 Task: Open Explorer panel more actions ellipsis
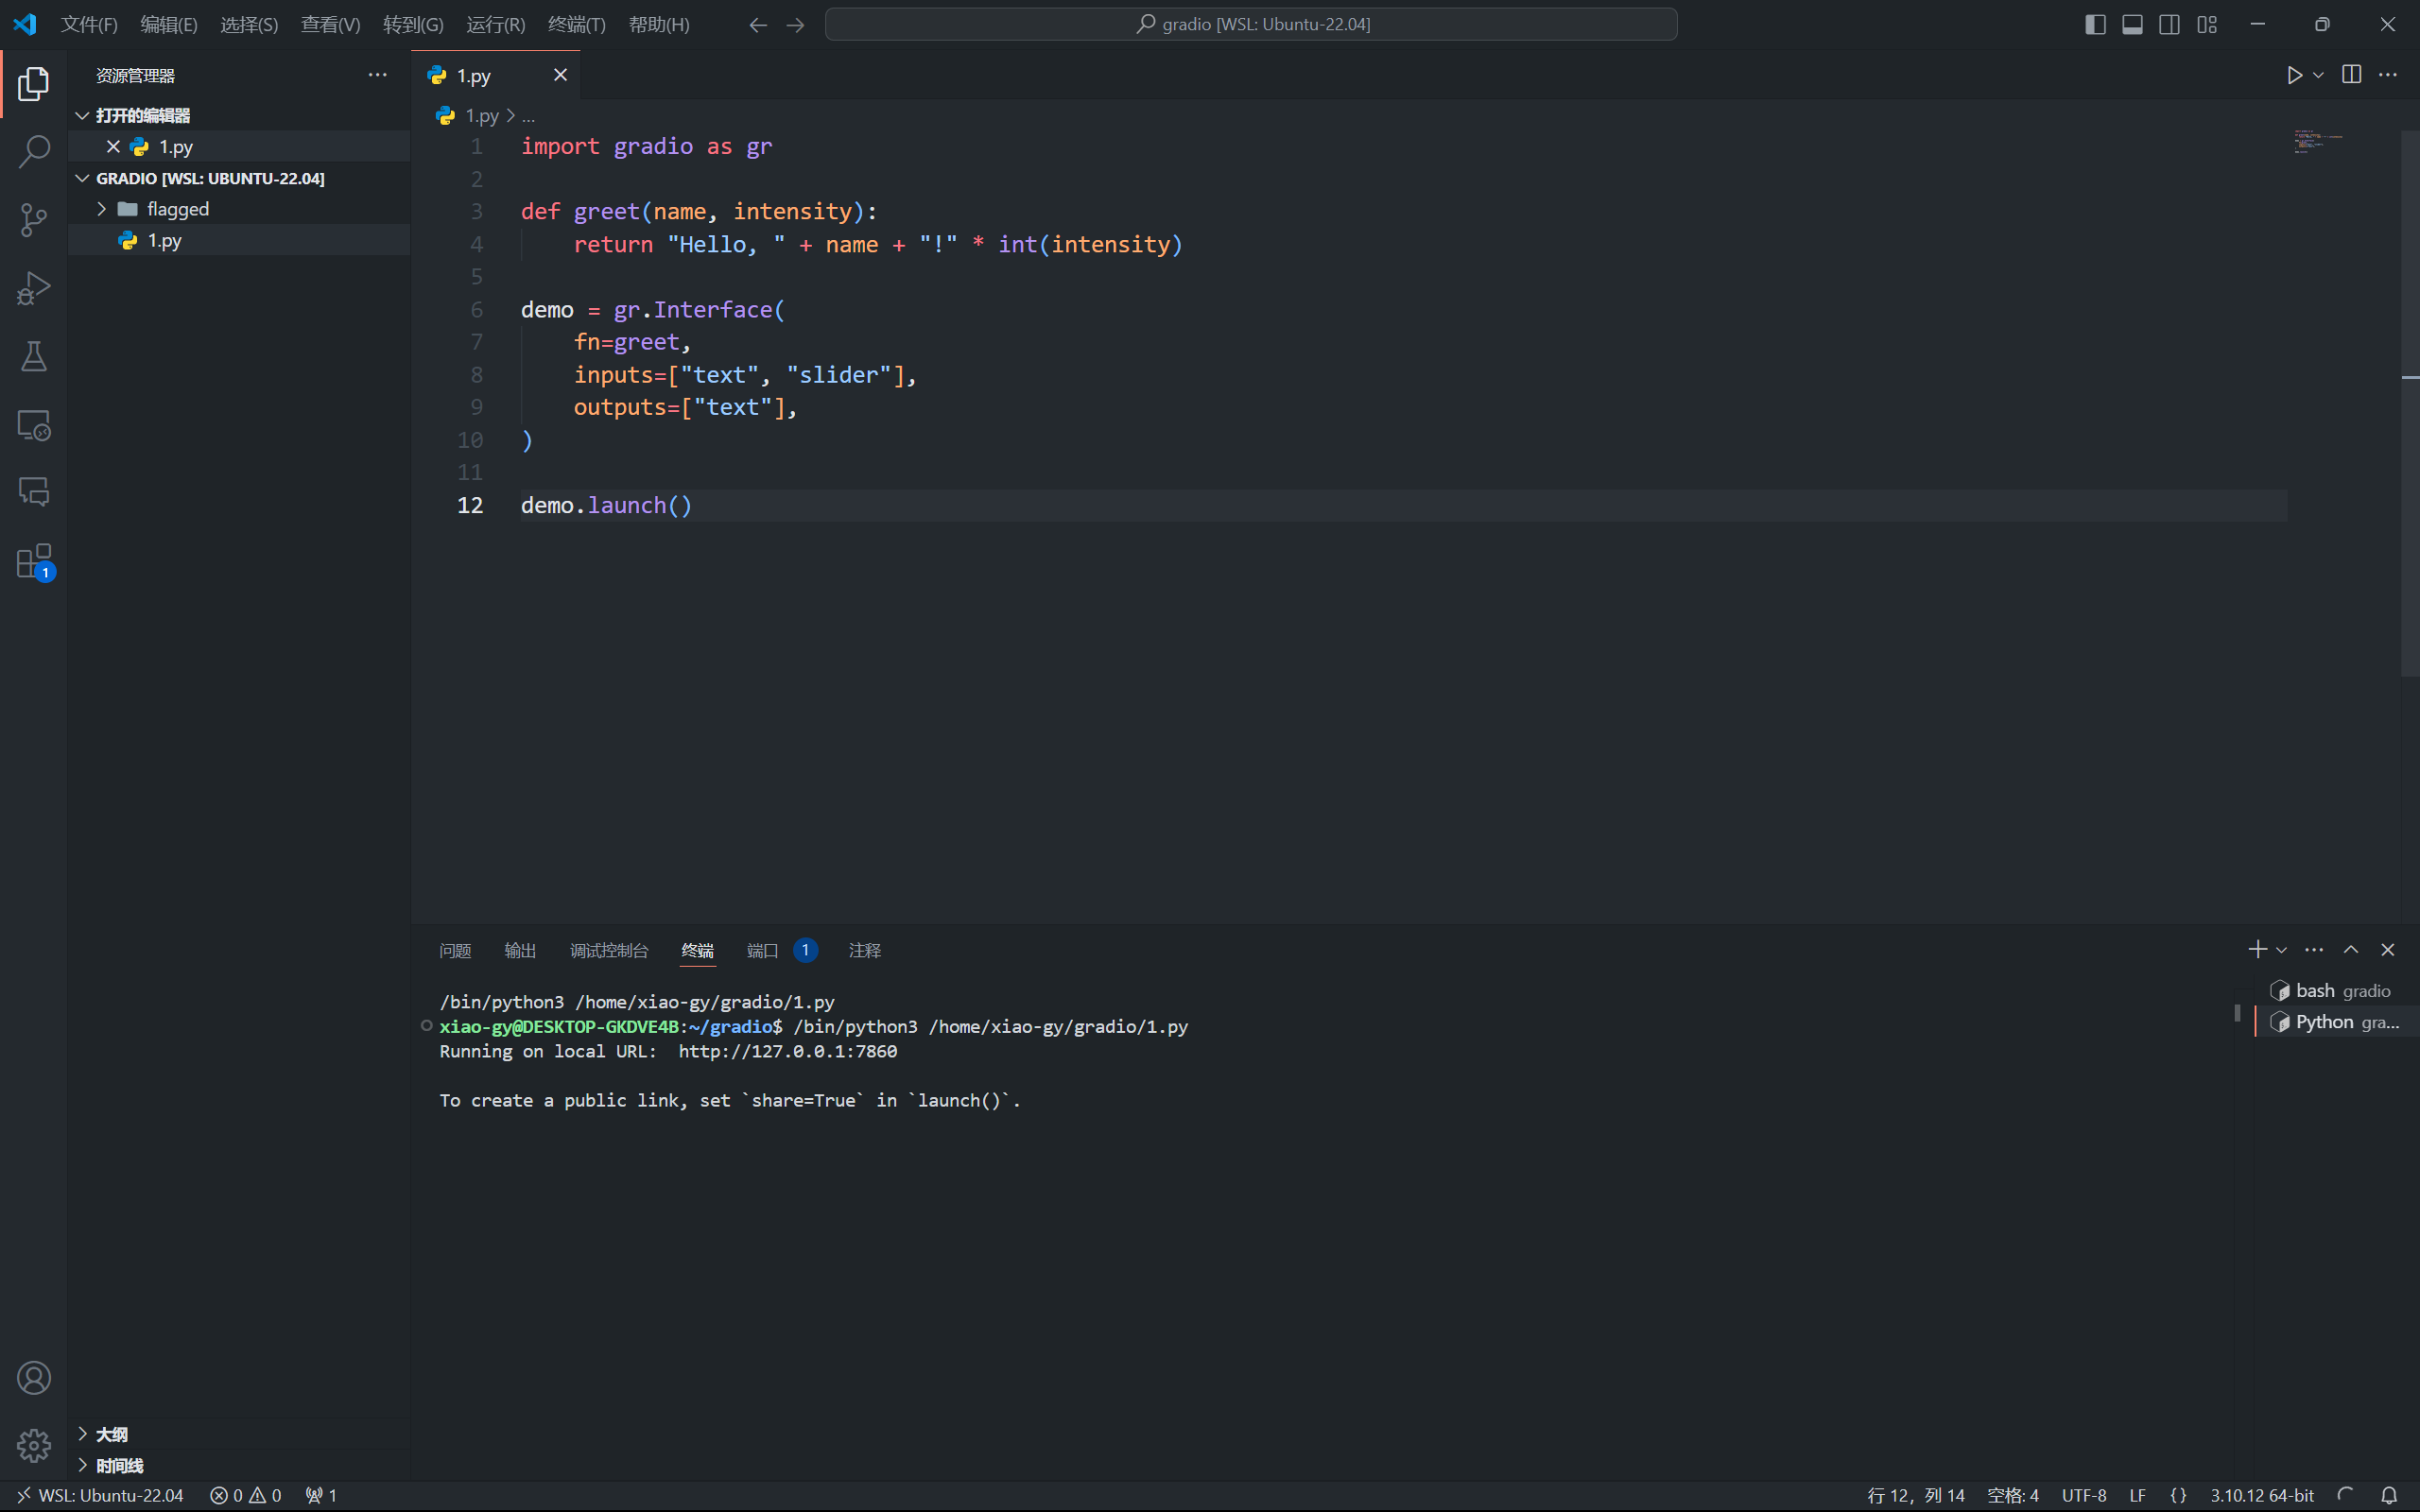tap(377, 75)
